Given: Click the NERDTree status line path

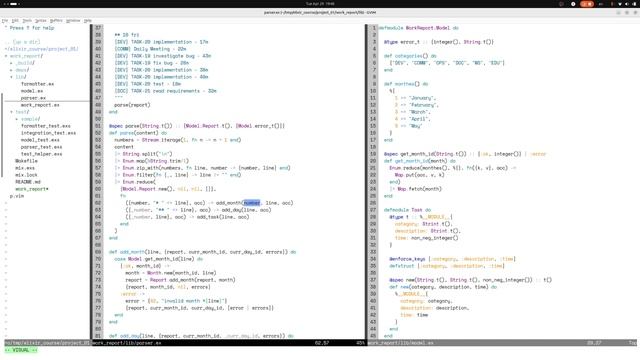Looking at the screenshot, I should 47,343.
